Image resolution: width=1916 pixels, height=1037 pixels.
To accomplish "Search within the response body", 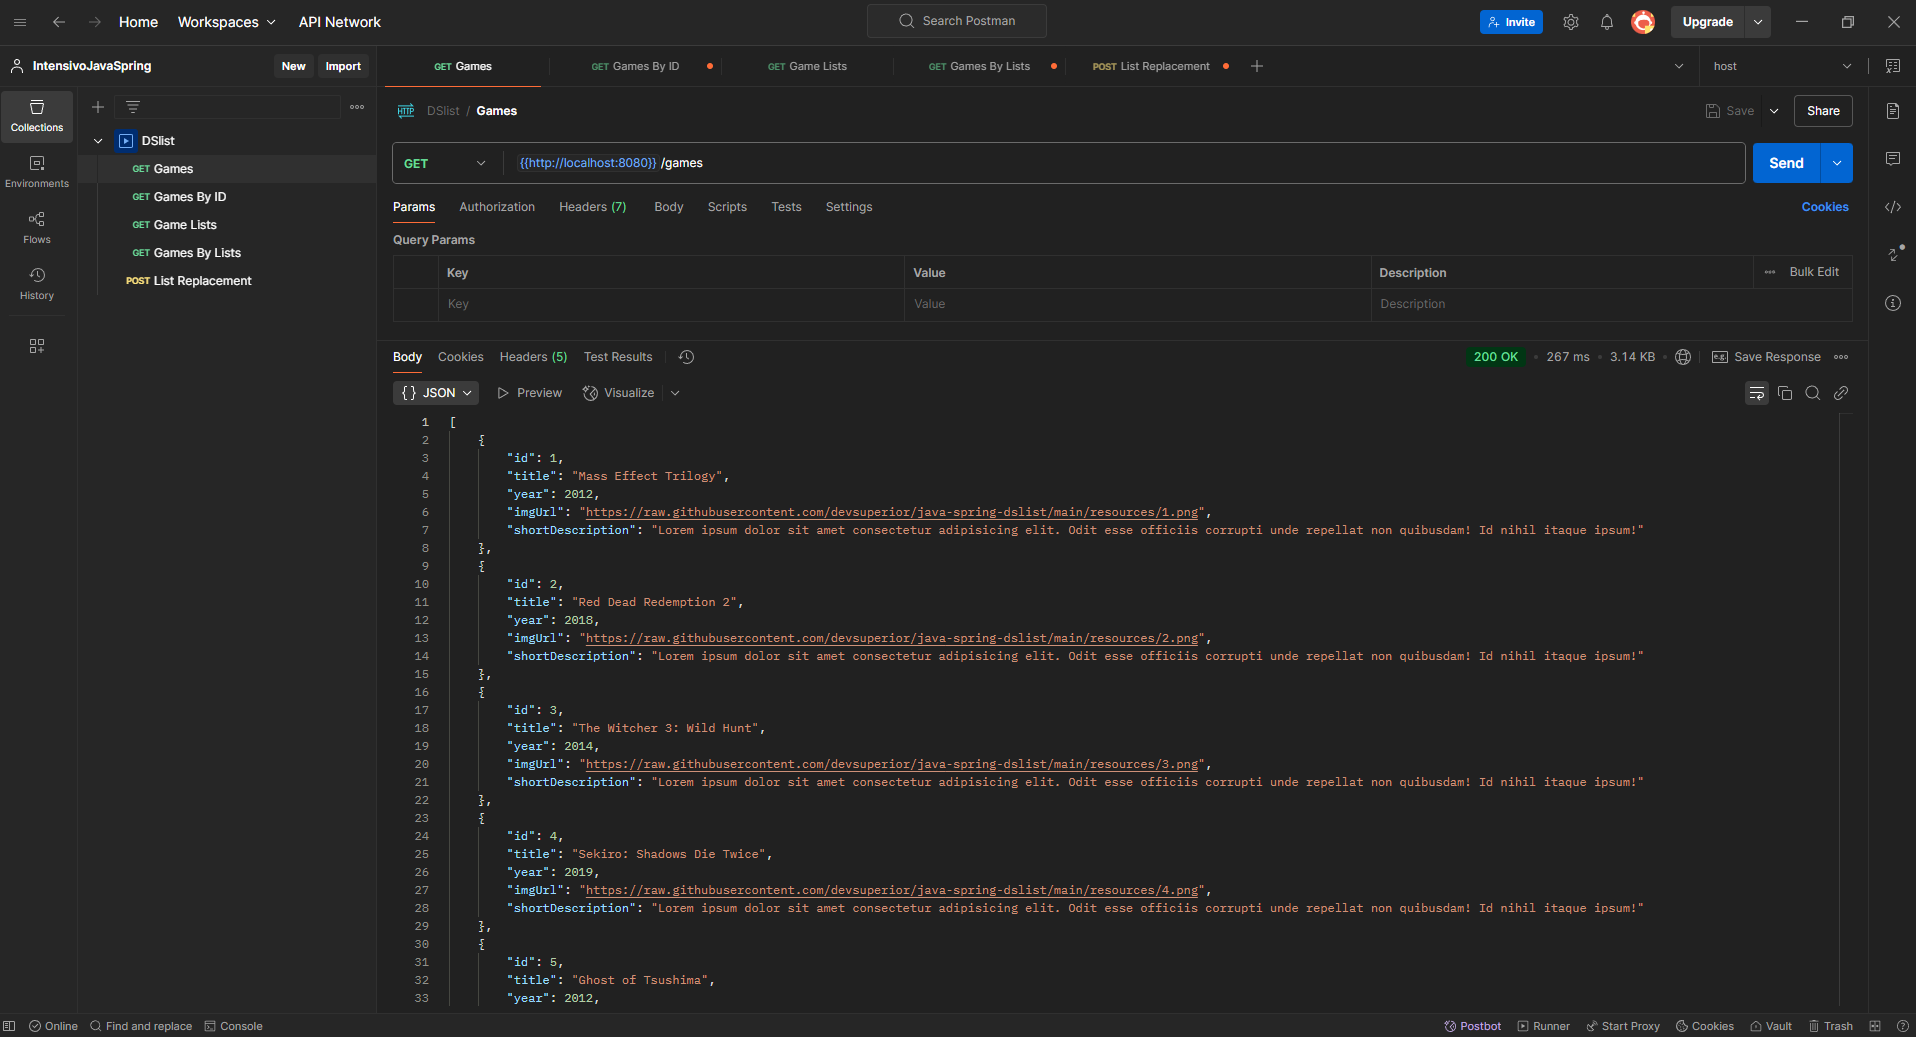I will point(1813,393).
